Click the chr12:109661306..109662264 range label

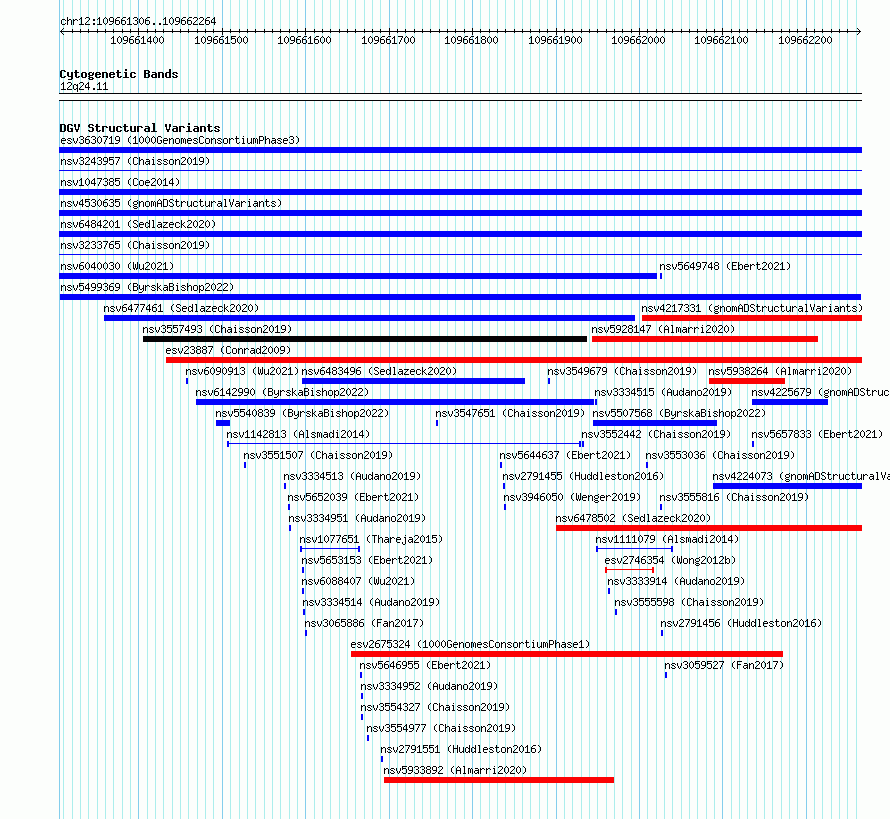pyautogui.click(x=138, y=21)
